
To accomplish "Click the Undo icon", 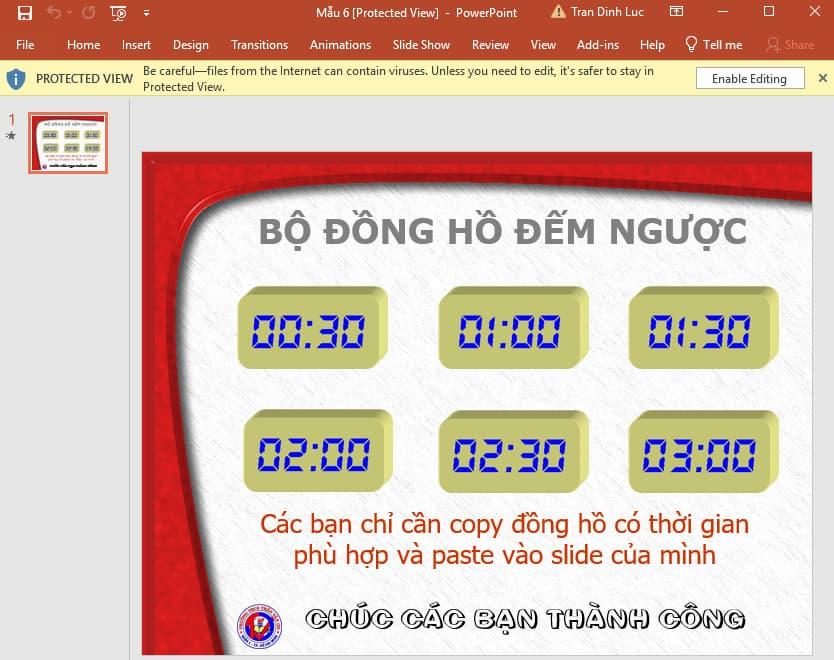I will 54,12.
